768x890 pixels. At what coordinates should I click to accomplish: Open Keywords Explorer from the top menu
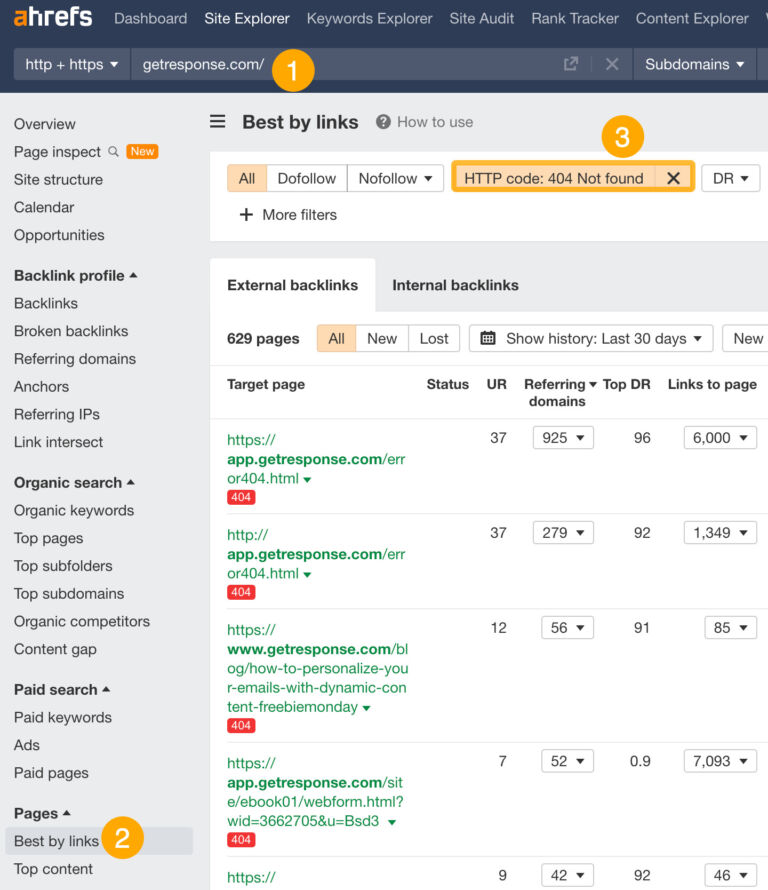pyautogui.click(x=369, y=18)
